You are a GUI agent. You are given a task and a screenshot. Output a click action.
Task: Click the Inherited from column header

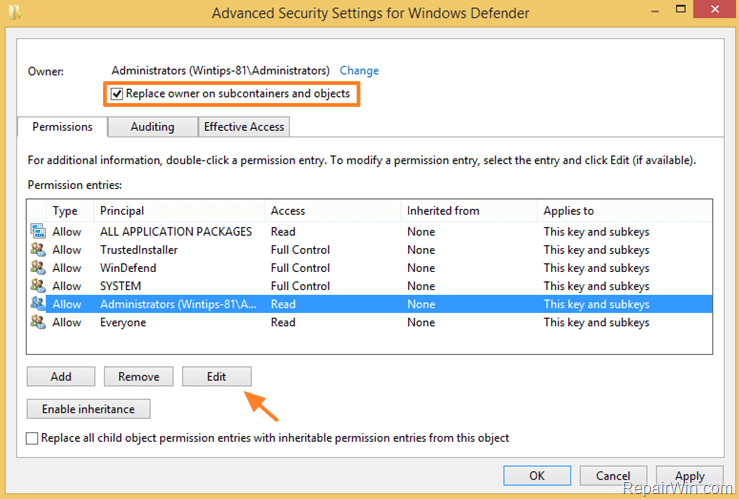(469, 211)
